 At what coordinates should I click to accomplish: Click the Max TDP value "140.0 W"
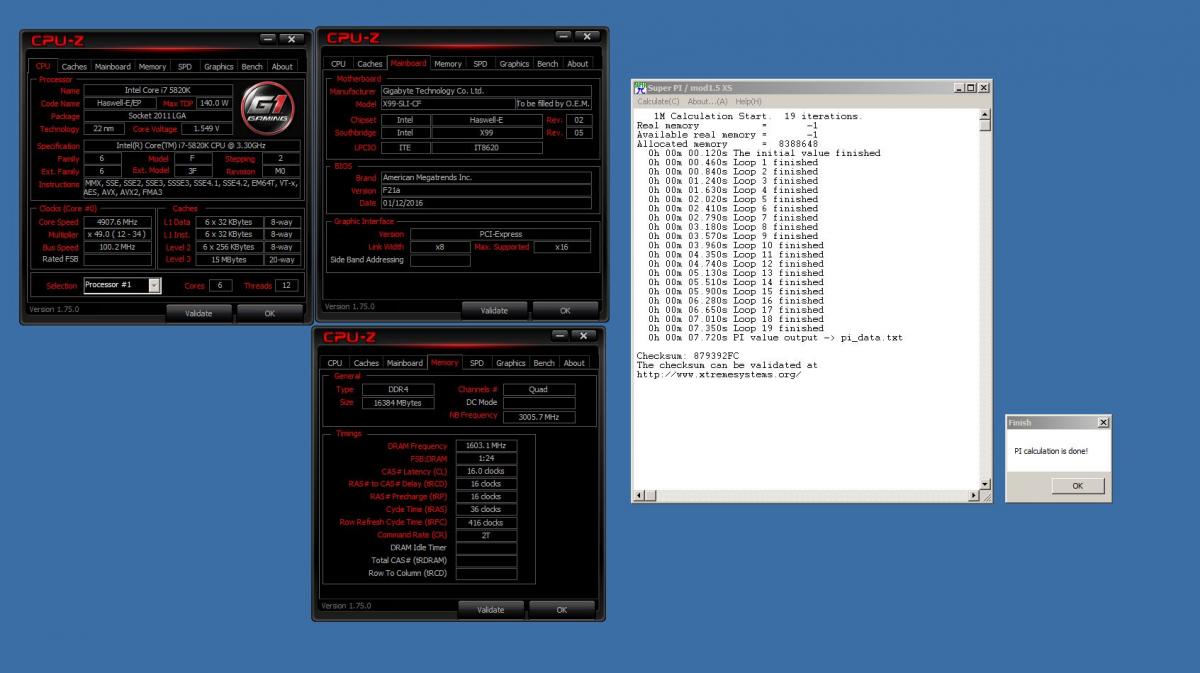214,103
